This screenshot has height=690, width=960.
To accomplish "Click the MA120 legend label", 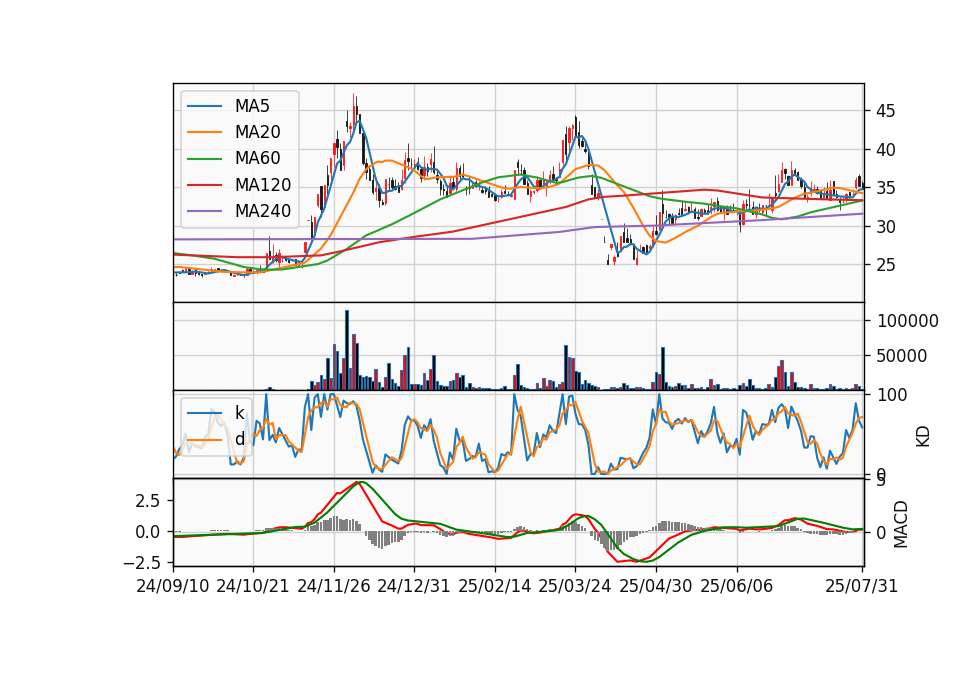I will pyautogui.click(x=263, y=185).
